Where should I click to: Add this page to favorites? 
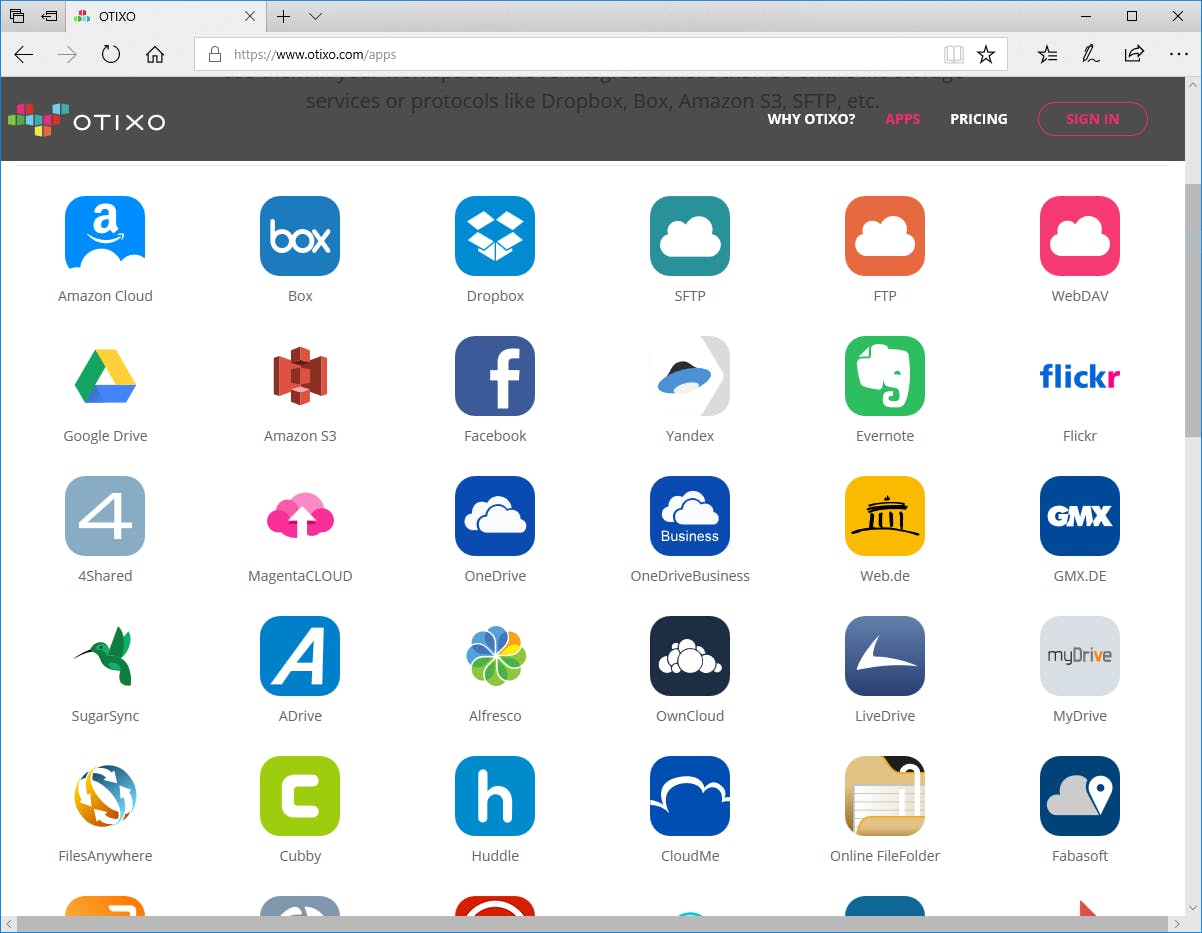pos(986,55)
